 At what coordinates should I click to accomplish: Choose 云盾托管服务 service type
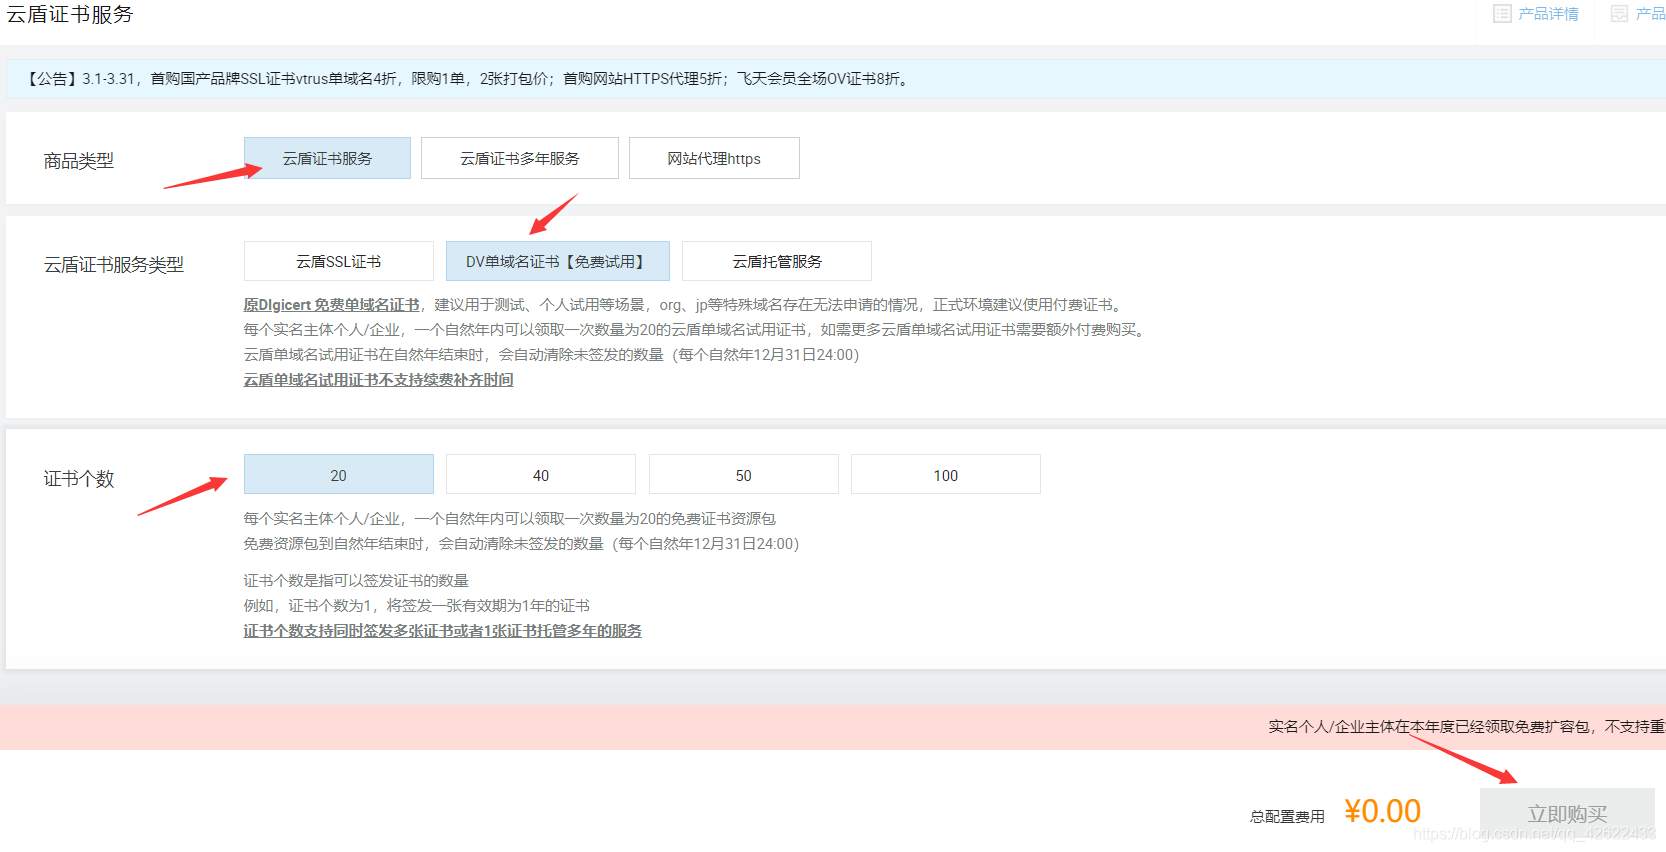[x=776, y=261]
